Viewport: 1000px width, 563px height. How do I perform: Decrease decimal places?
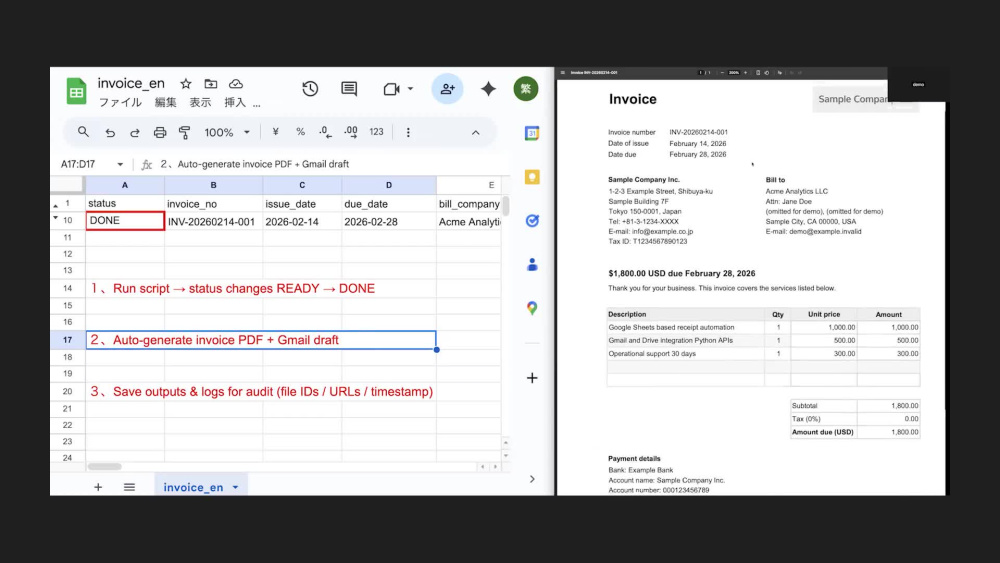point(325,132)
